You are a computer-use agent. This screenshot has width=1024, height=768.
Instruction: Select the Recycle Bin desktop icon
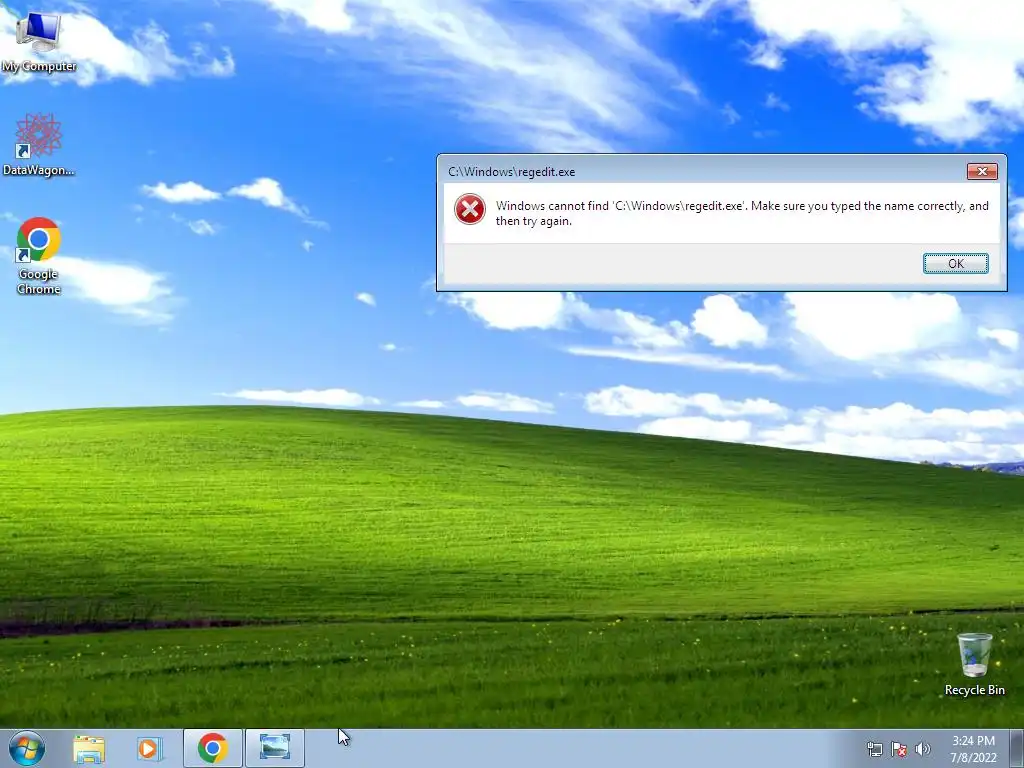point(974,664)
